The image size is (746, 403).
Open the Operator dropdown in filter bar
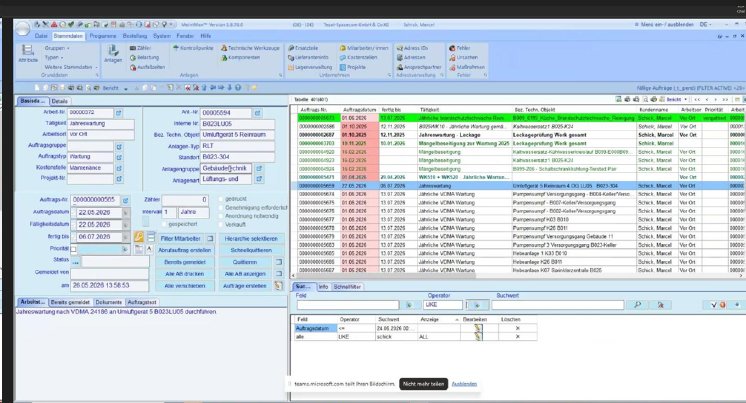point(477,305)
